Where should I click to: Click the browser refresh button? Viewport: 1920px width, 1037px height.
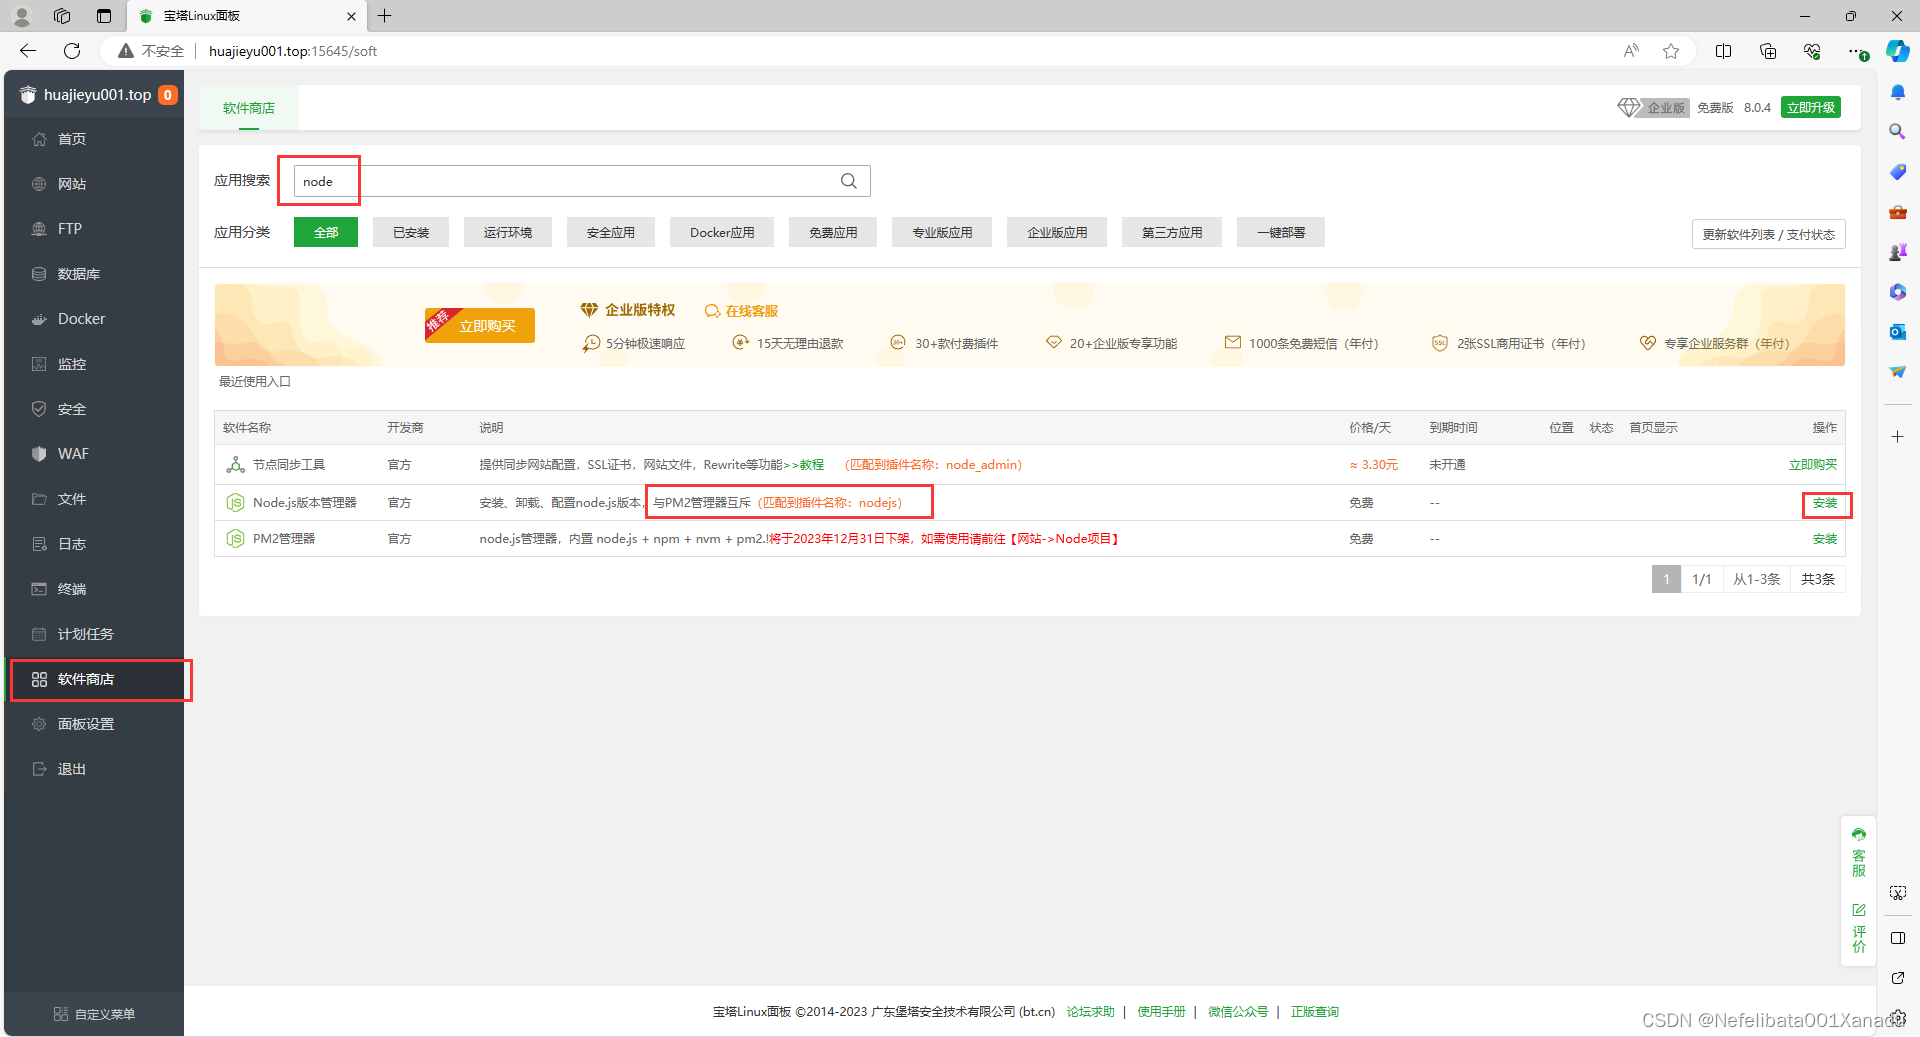point(72,51)
